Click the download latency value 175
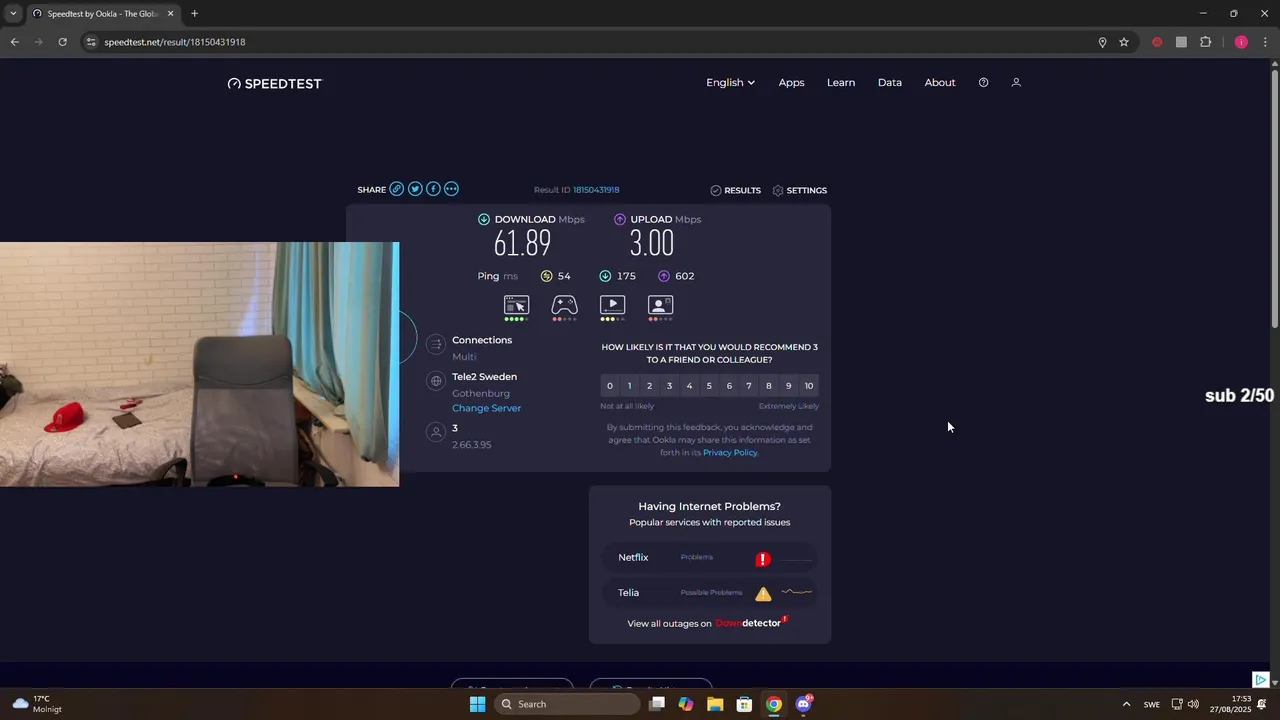 tap(626, 276)
